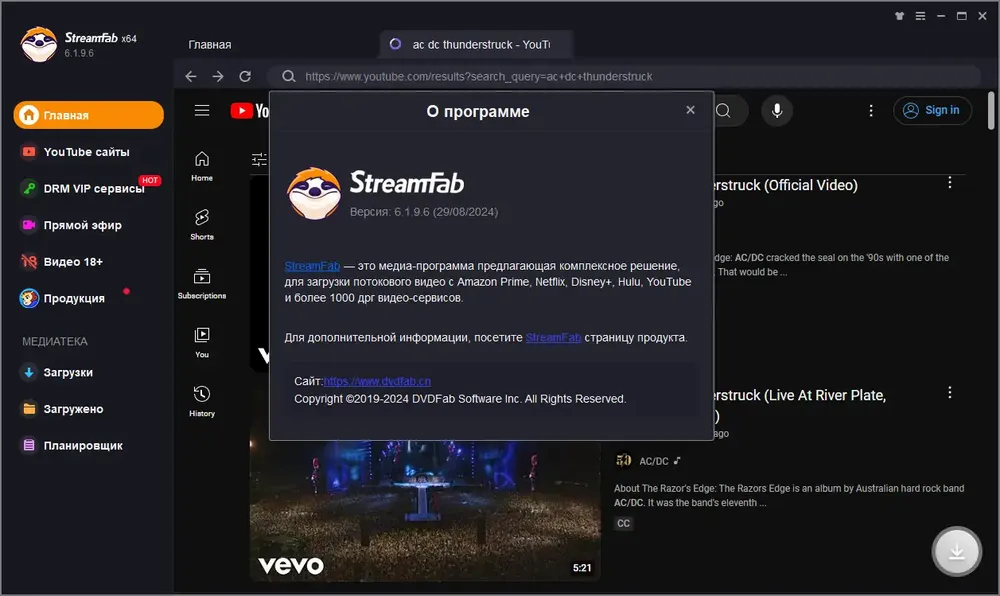Open Продукция in the sidebar

pyautogui.click(x=74, y=298)
